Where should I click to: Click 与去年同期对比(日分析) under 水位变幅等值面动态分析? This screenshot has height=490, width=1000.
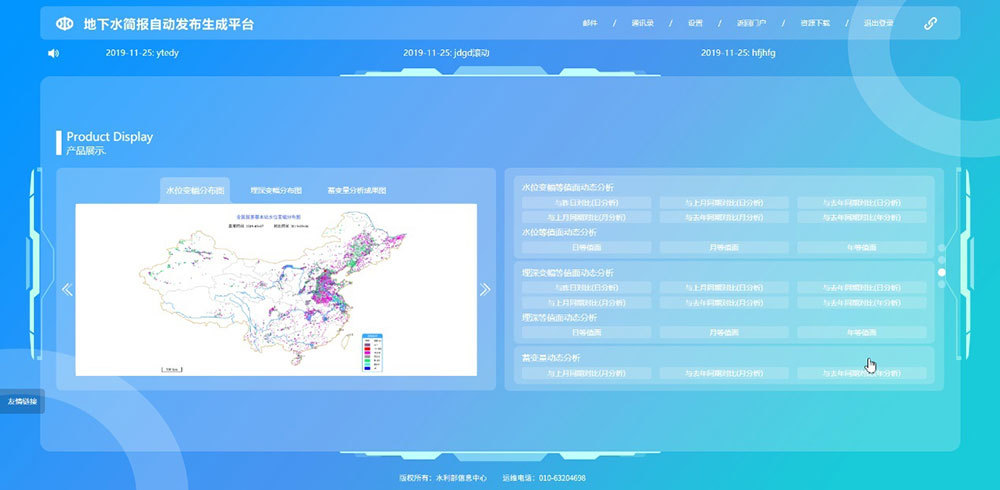[x=862, y=202]
